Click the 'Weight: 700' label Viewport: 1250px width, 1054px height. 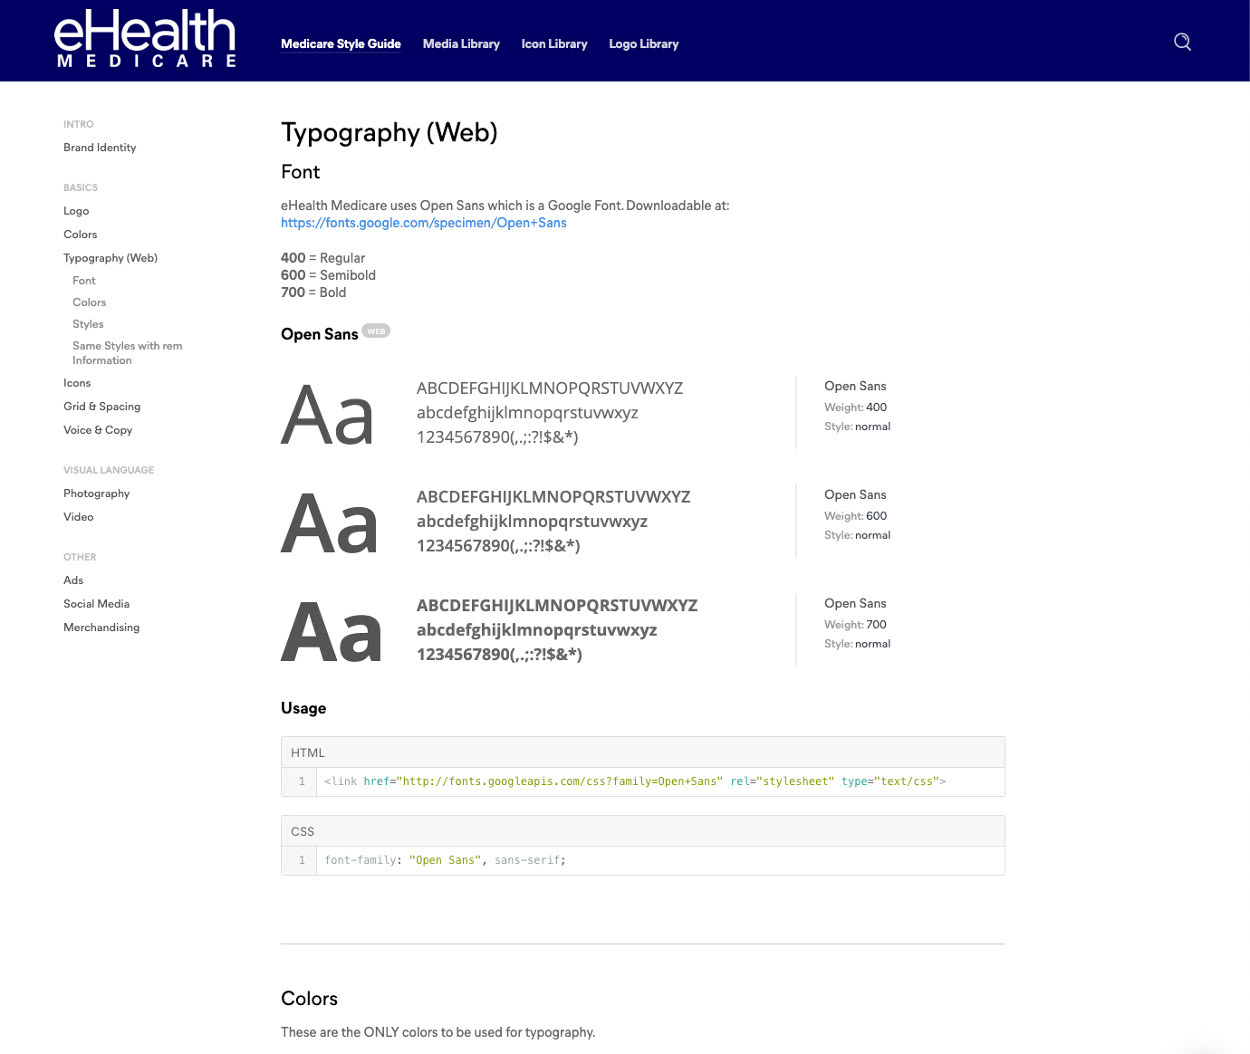click(x=855, y=625)
